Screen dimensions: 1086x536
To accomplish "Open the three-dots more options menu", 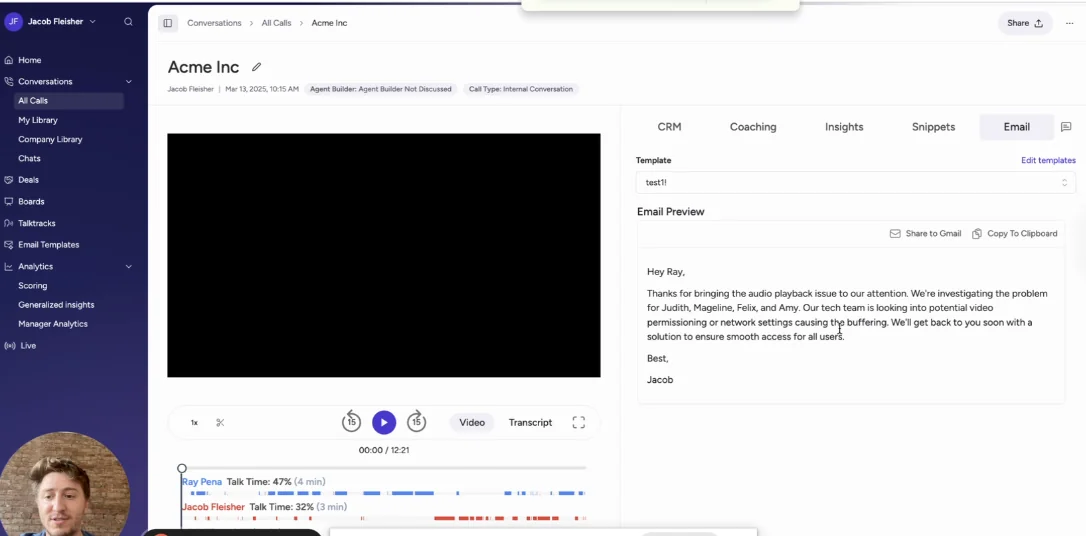I will [1069, 23].
